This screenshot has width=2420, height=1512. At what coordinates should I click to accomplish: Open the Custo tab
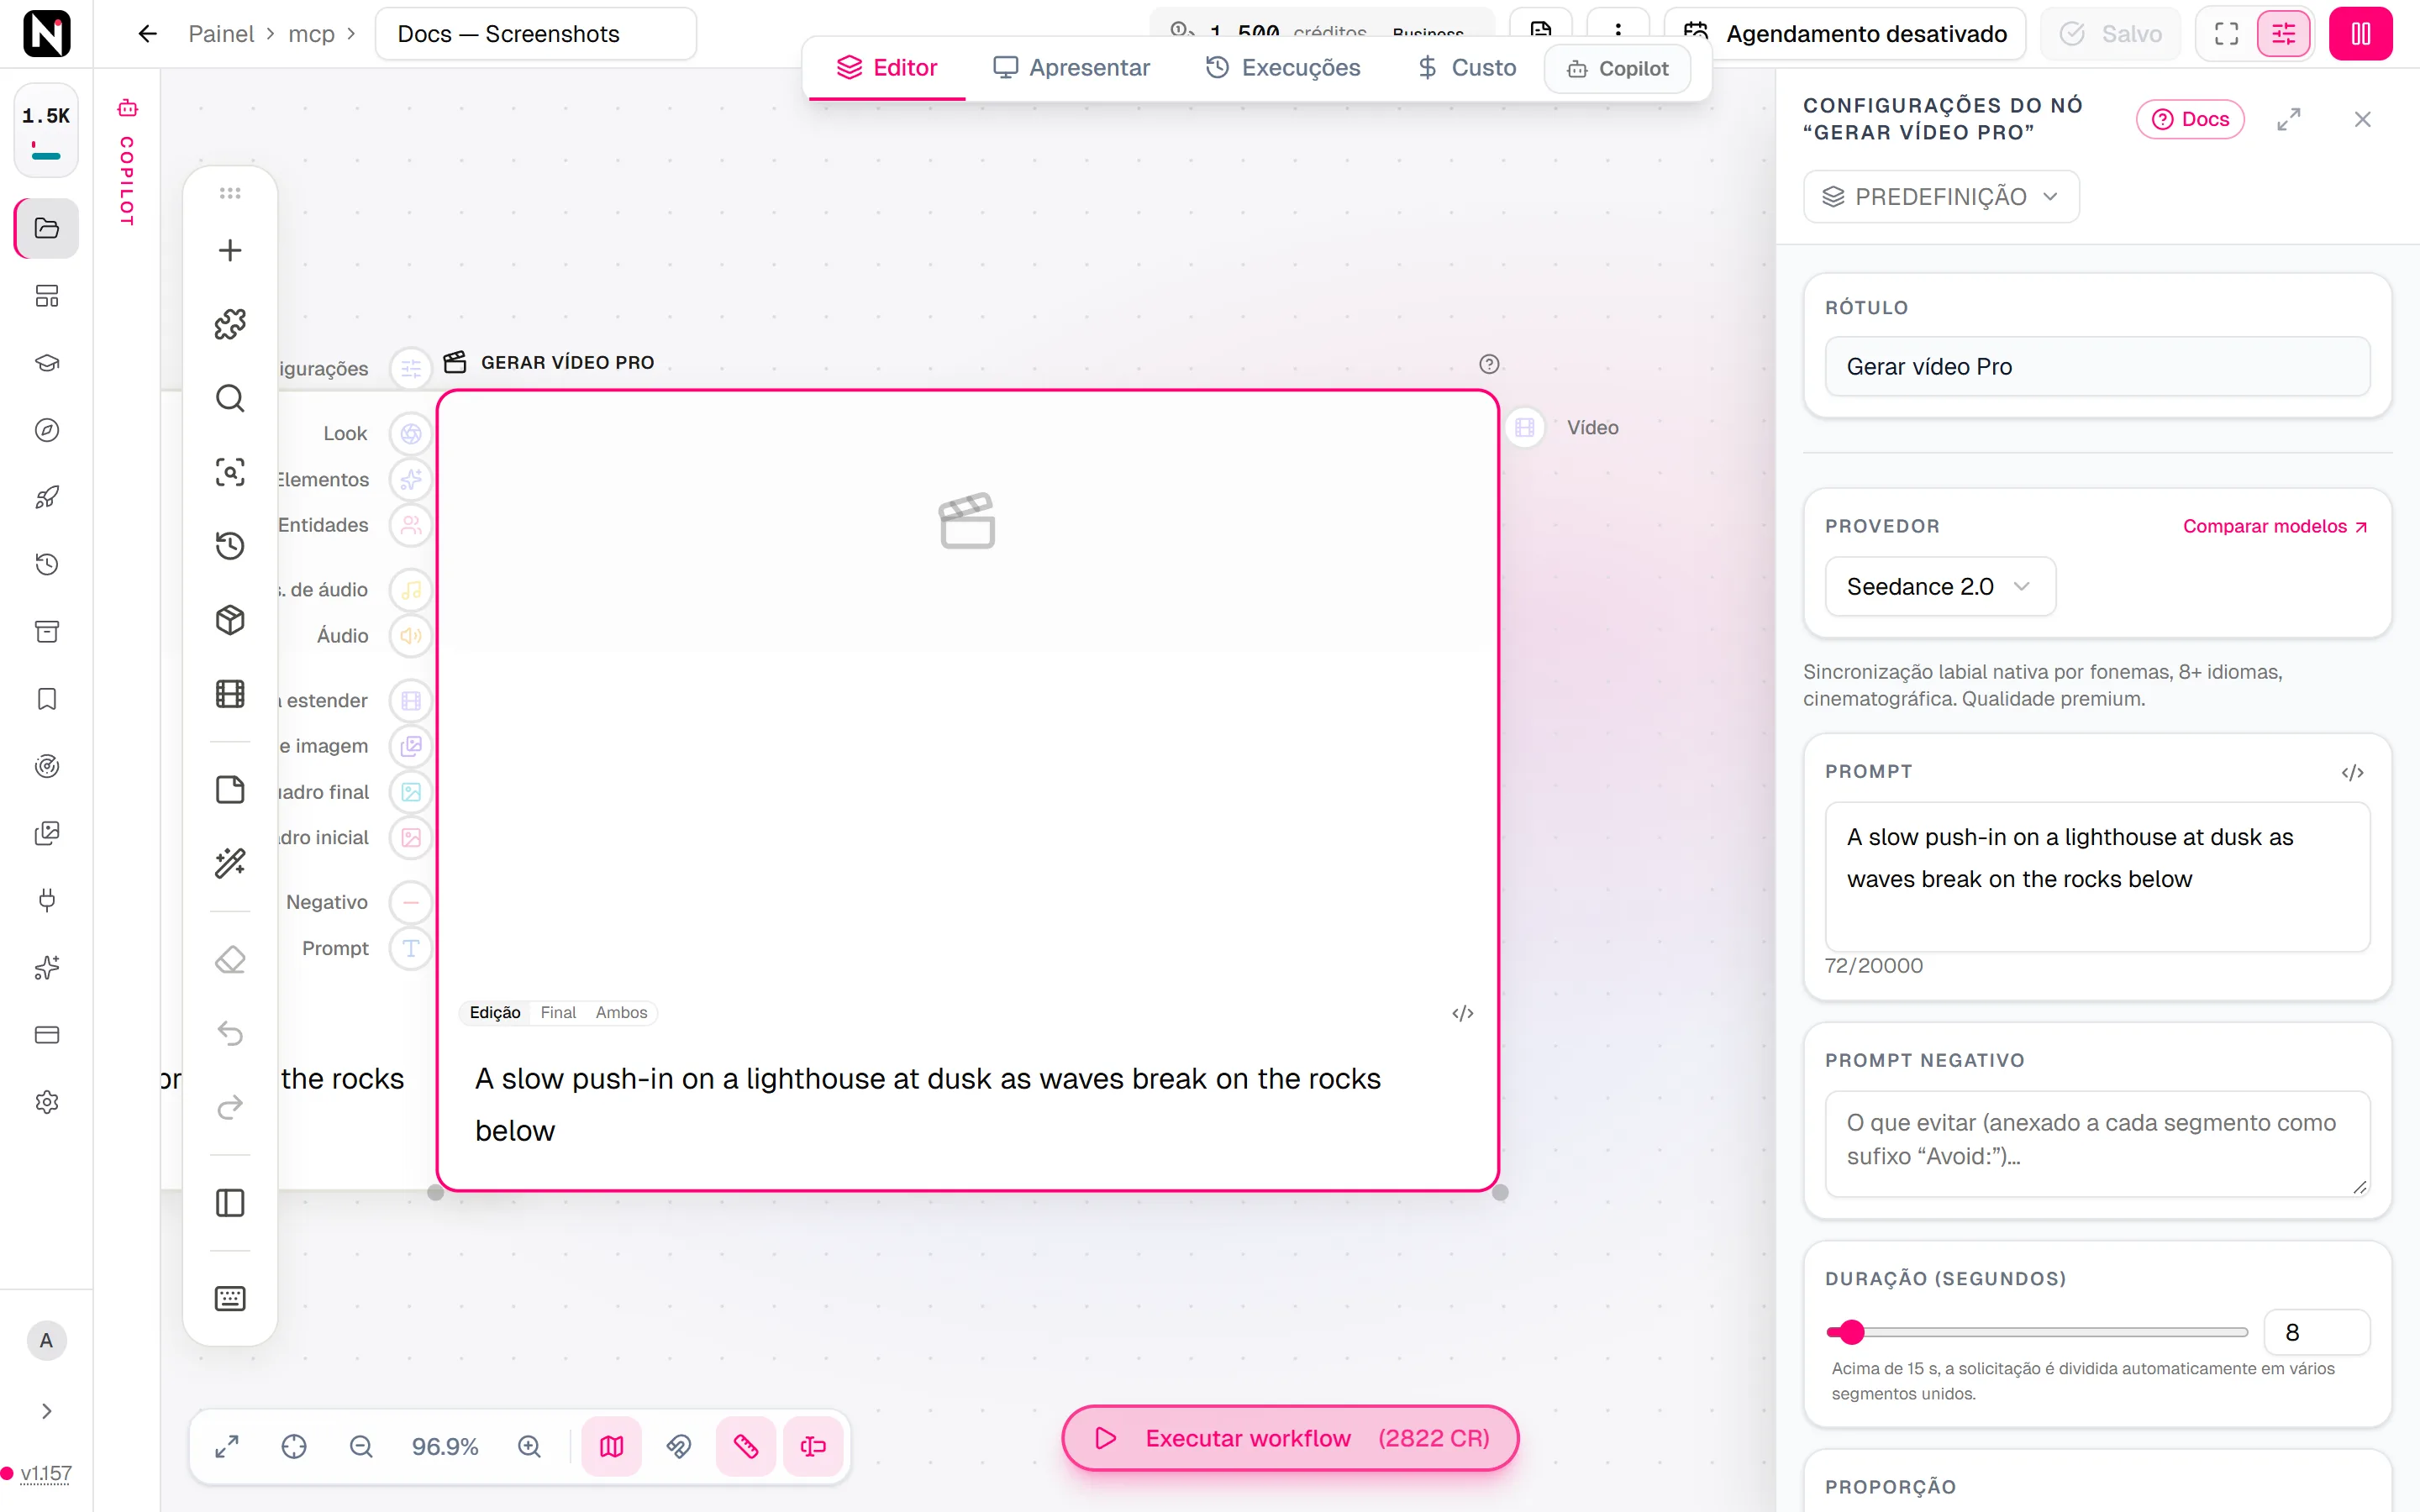(1466, 67)
